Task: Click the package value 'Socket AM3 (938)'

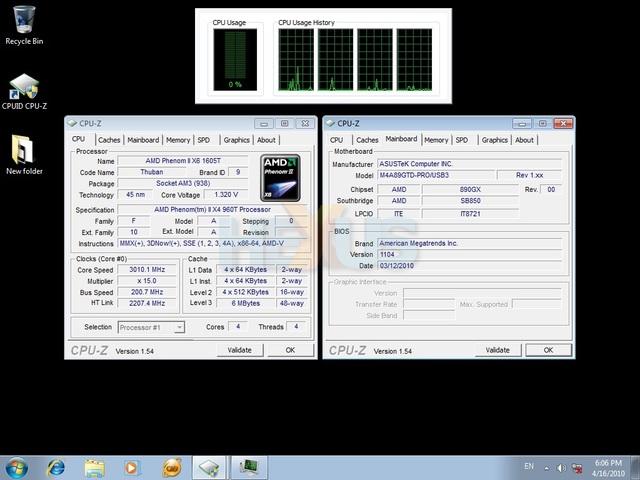Action: 183,184
